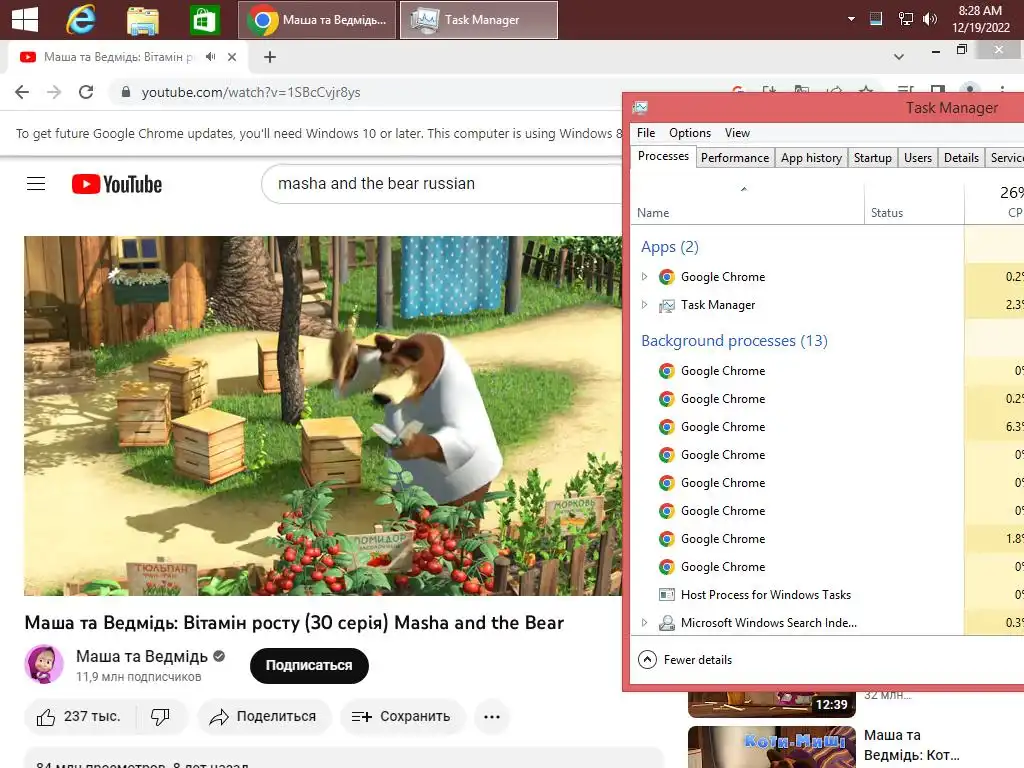Viewport: 1024px width, 768px height.
Task: Open Task Manager Options menu
Action: (690, 133)
